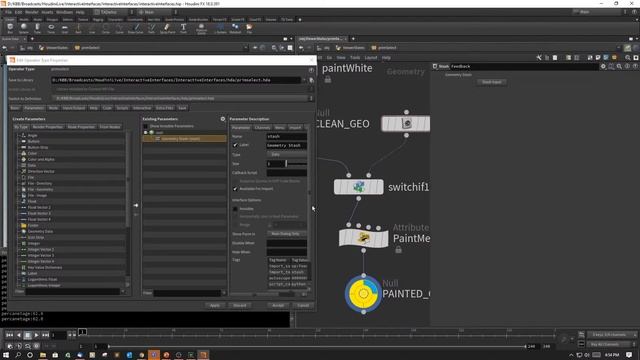Image resolution: width=640 pixels, height=360 pixels.
Task: Select Color and Alpha parameter type
Action: click(41, 159)
